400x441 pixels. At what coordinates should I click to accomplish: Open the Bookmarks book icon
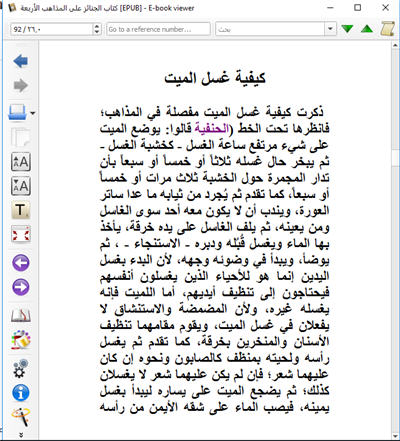[21, 315]
